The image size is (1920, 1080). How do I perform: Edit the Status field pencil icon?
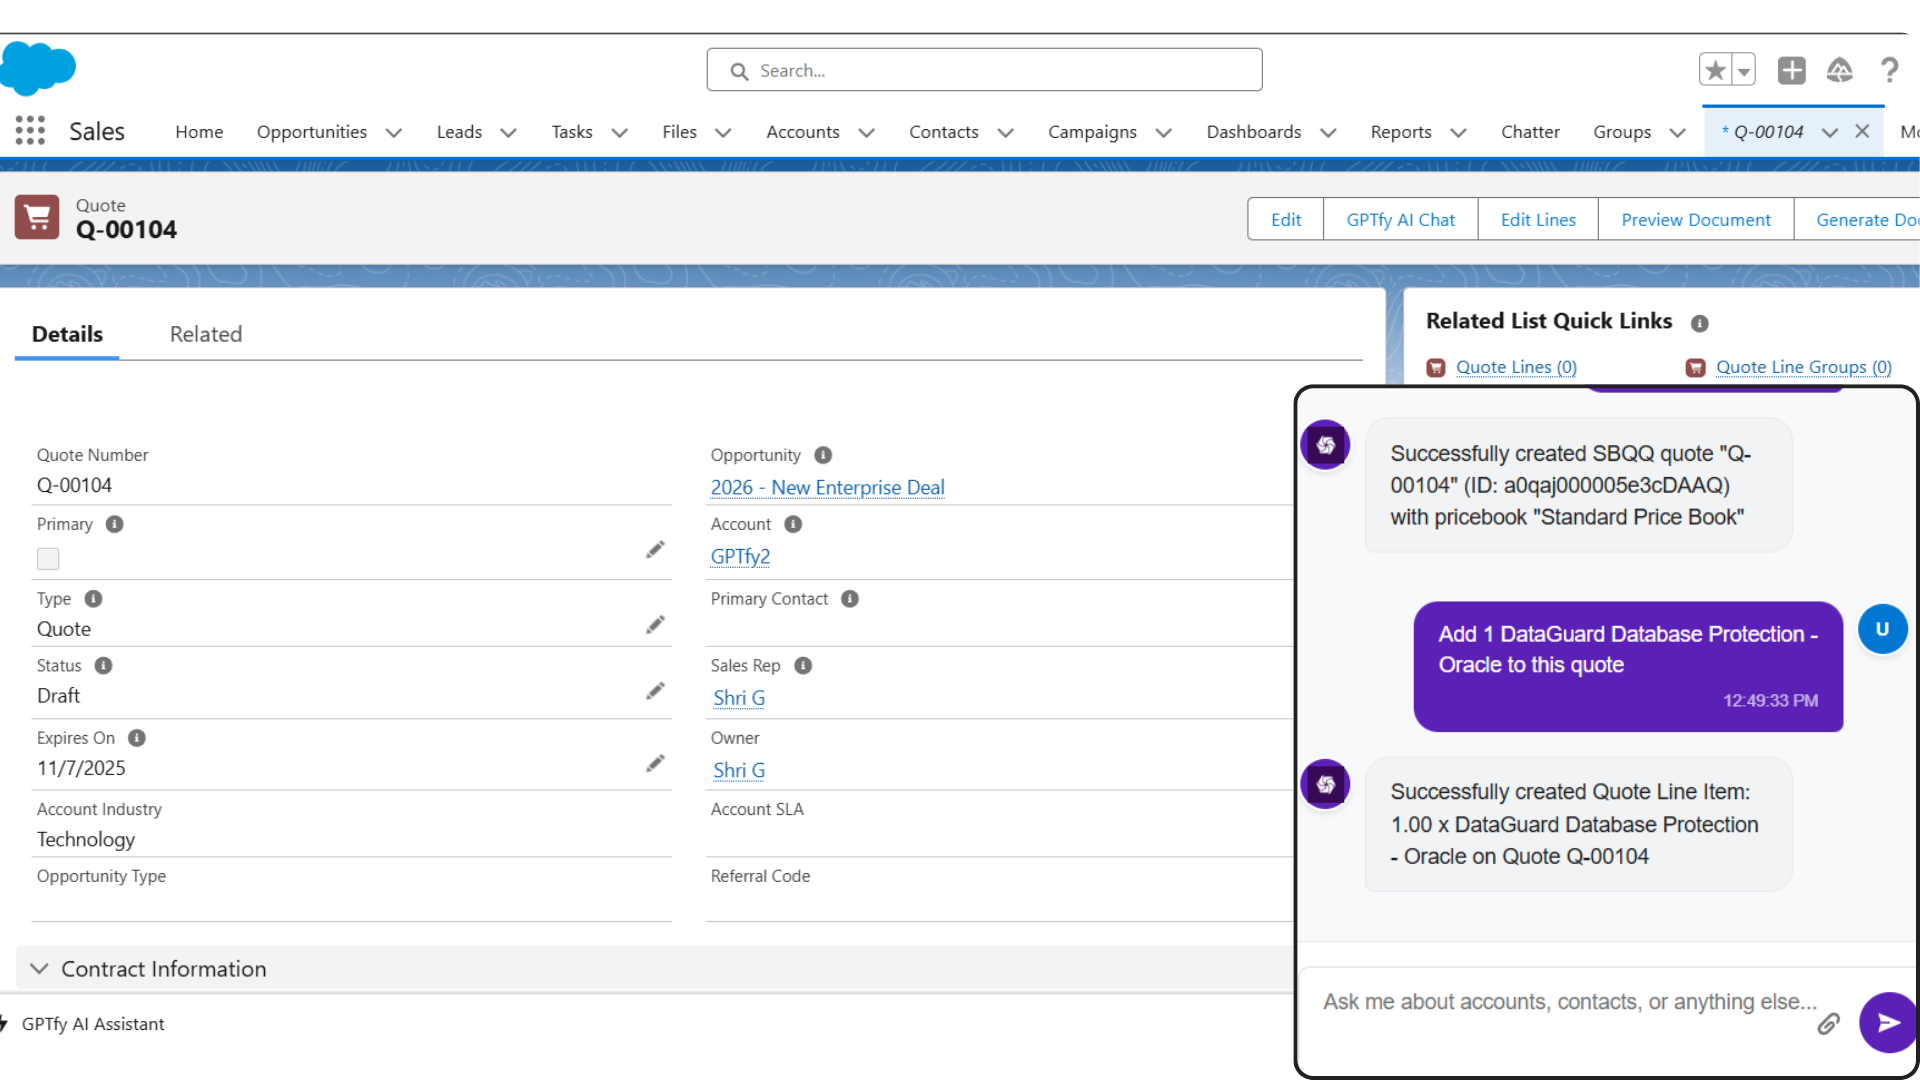[655, 691]
